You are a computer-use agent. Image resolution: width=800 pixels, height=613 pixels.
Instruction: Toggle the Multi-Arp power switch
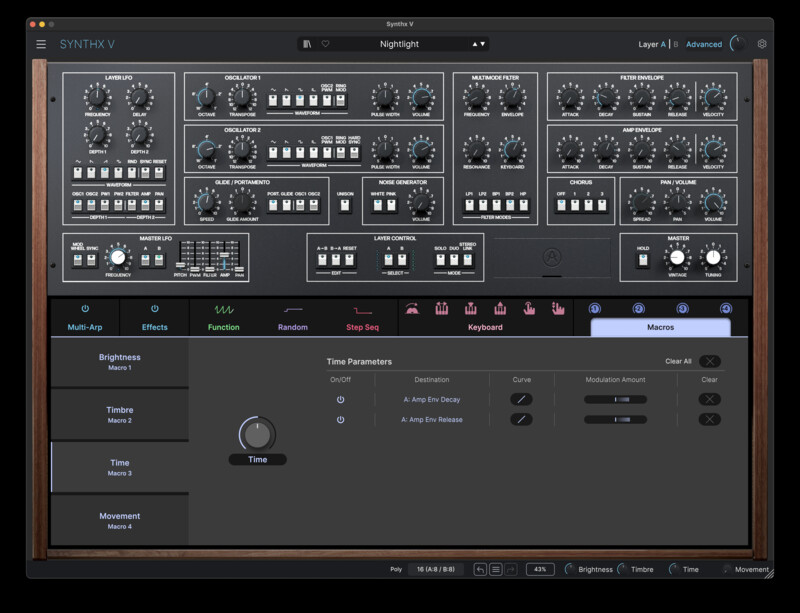pos(85,310)
